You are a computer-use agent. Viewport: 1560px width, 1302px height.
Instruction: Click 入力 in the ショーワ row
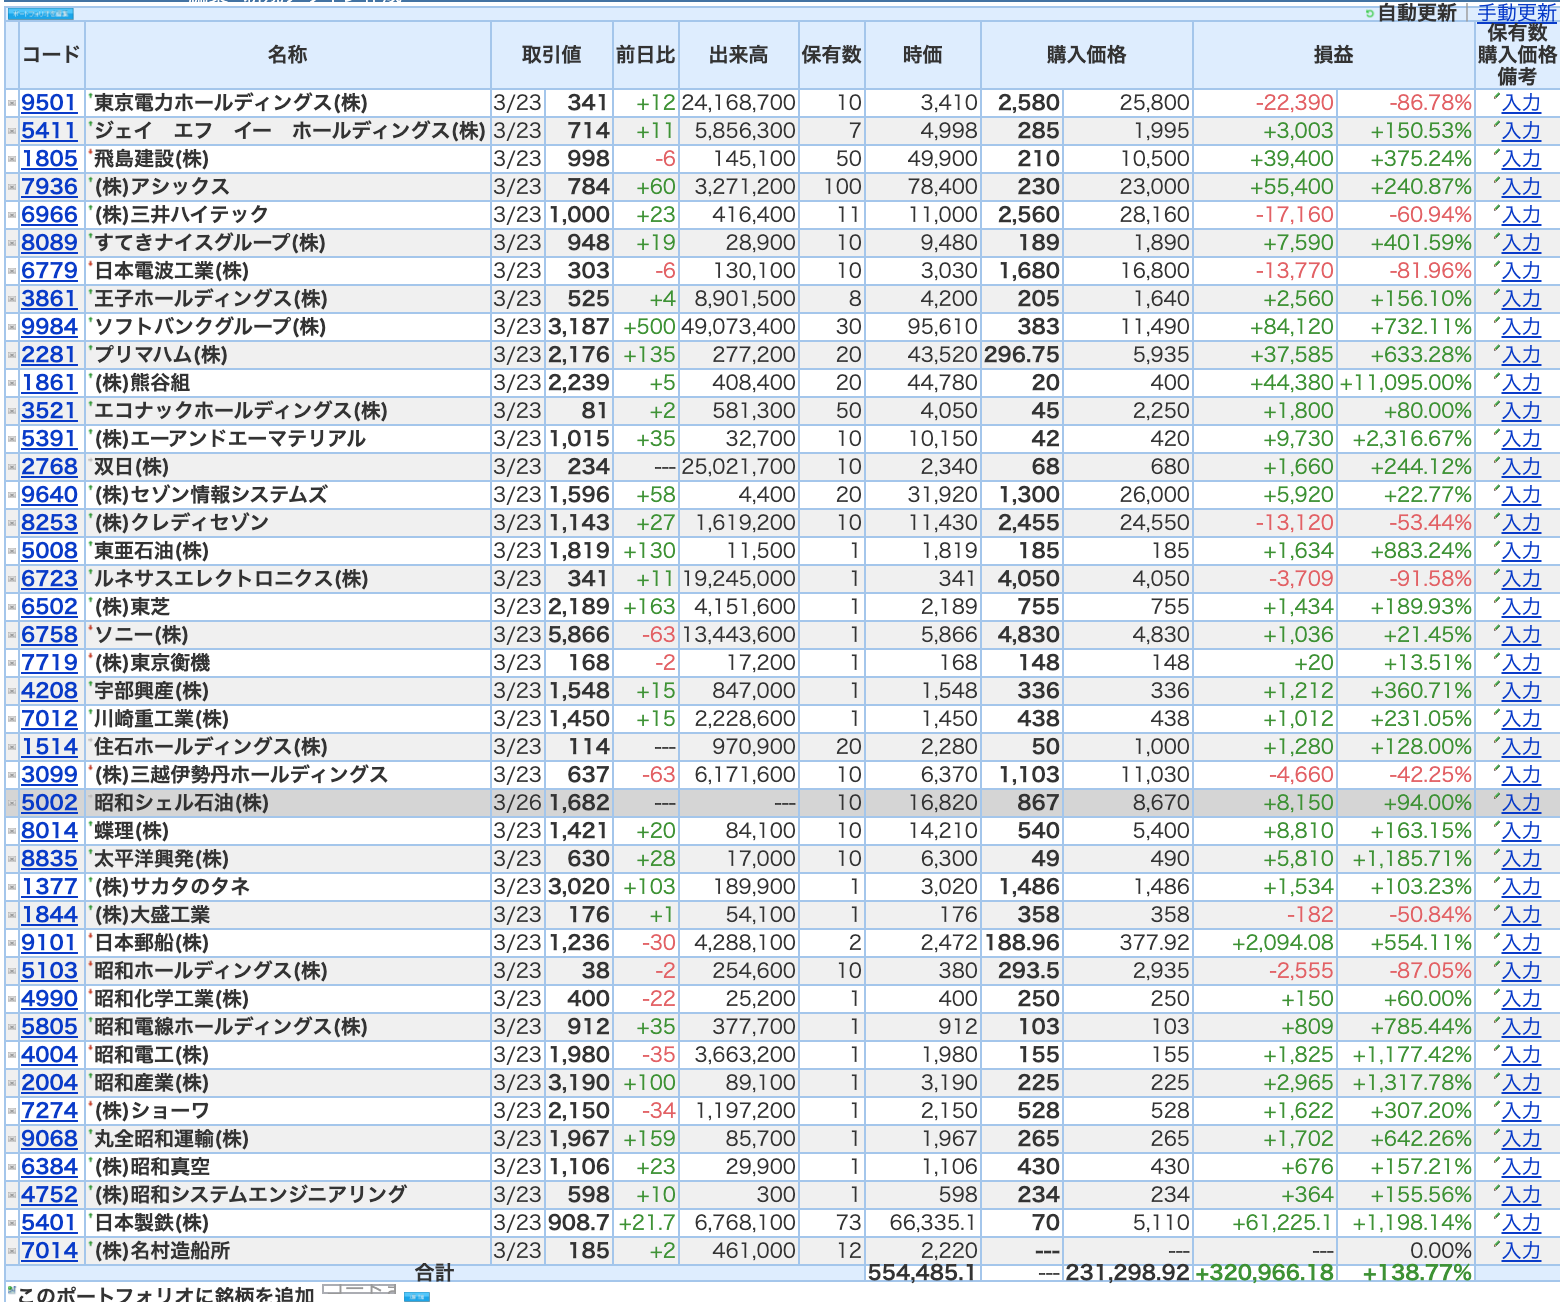(x=1521, y=1111)
